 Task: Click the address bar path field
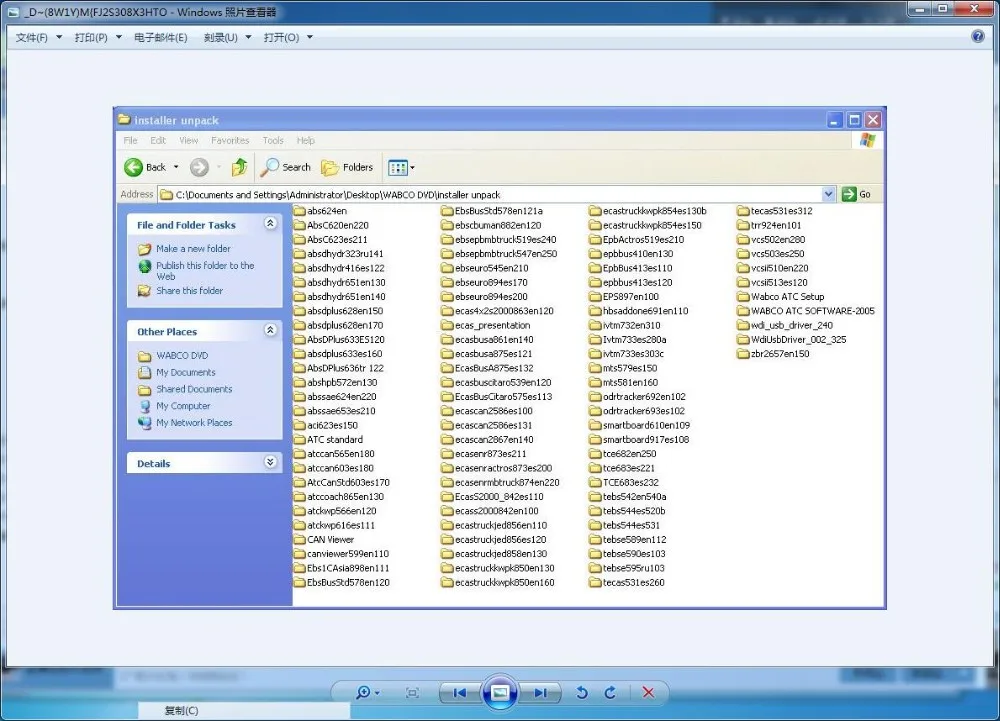[490, 194]
